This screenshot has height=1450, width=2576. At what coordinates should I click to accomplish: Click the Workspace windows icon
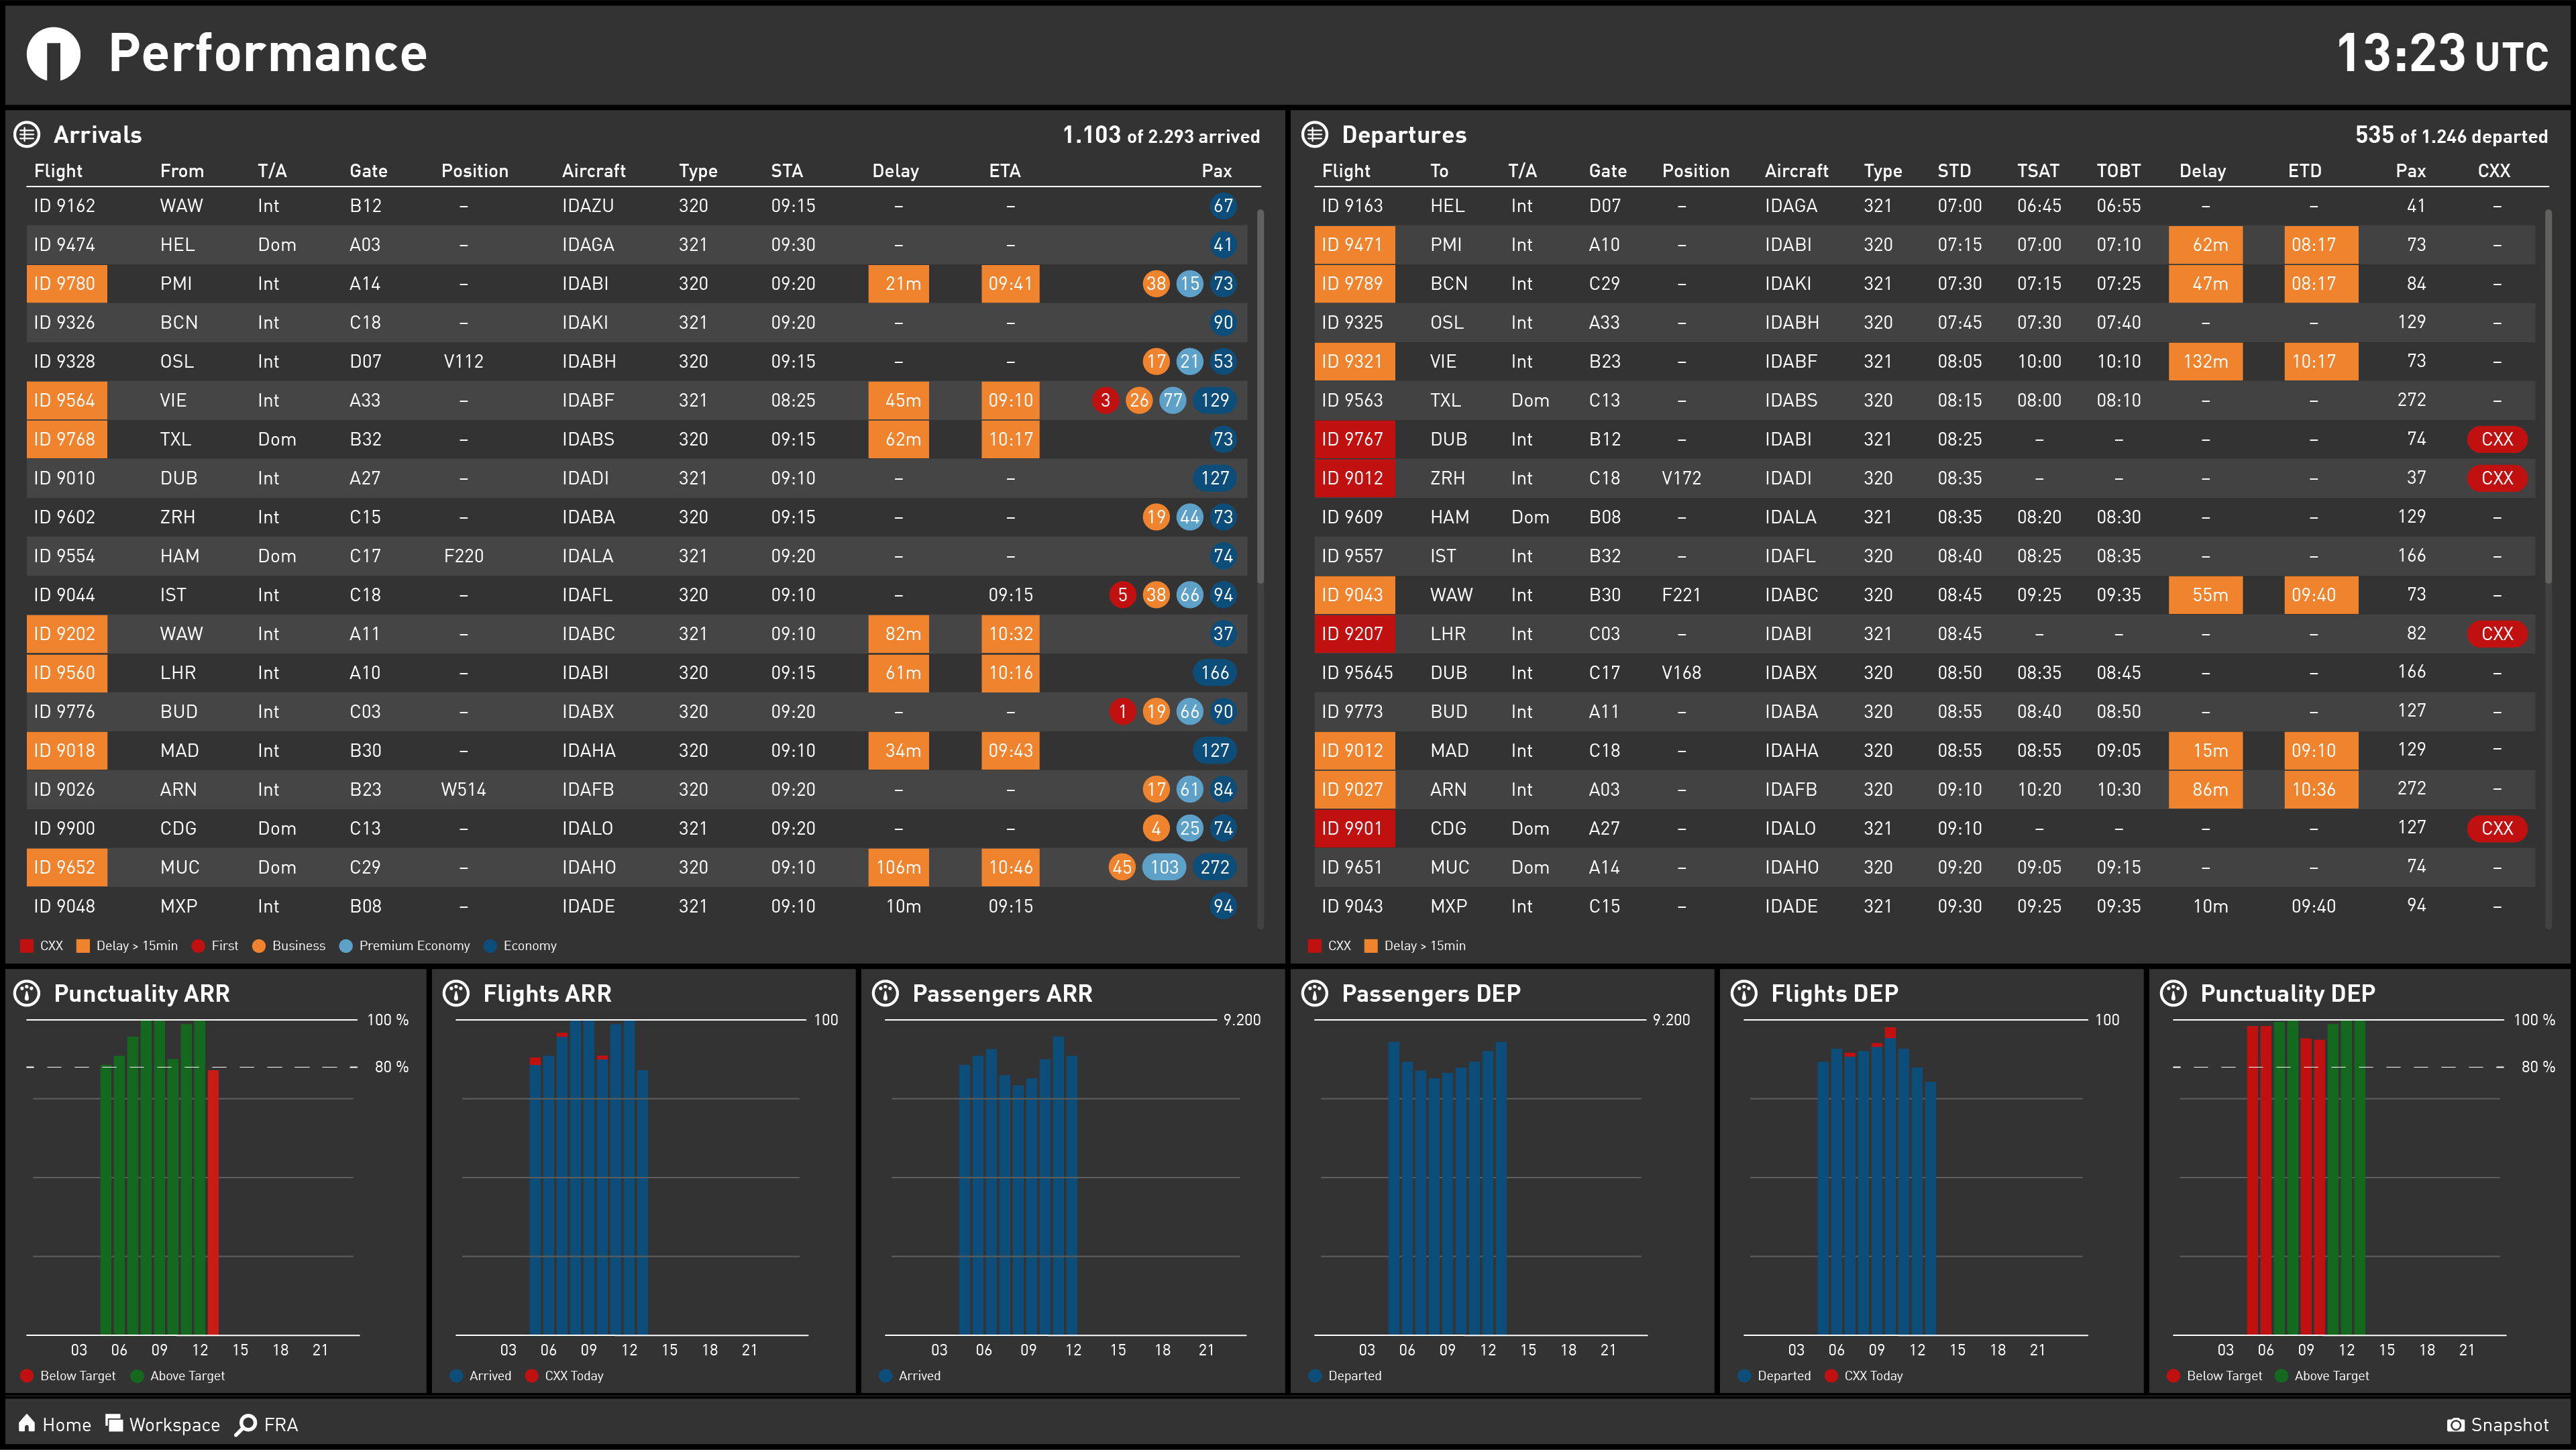(114, 1423)
